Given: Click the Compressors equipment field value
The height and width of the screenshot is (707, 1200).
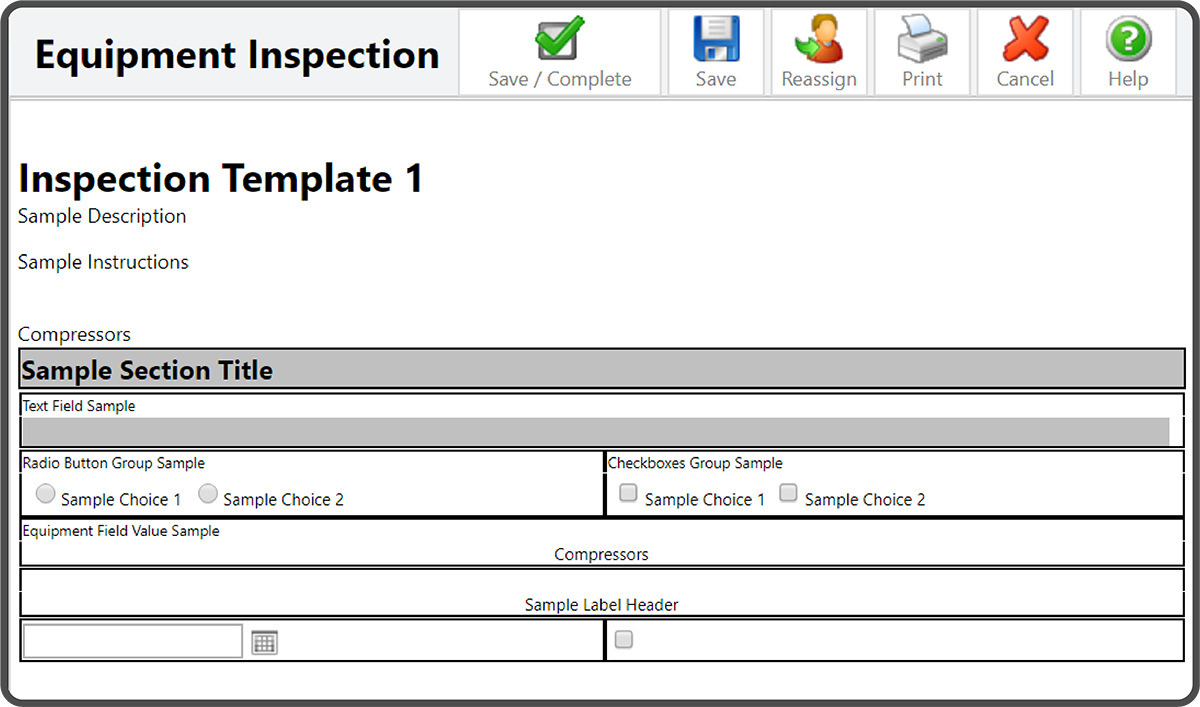Looking at the screenshot, I should (x=601, y=554).
